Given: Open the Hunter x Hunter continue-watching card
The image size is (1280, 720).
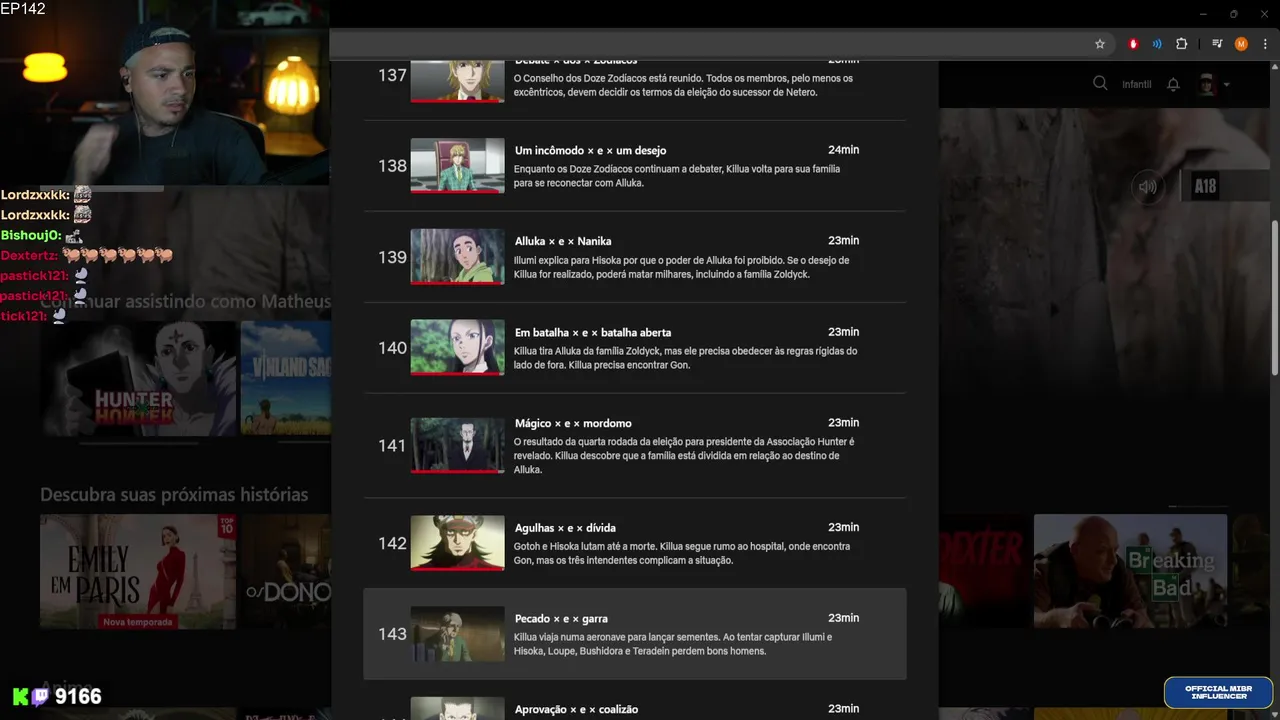Looking at the screenshot, I should [x=140, y=377].
